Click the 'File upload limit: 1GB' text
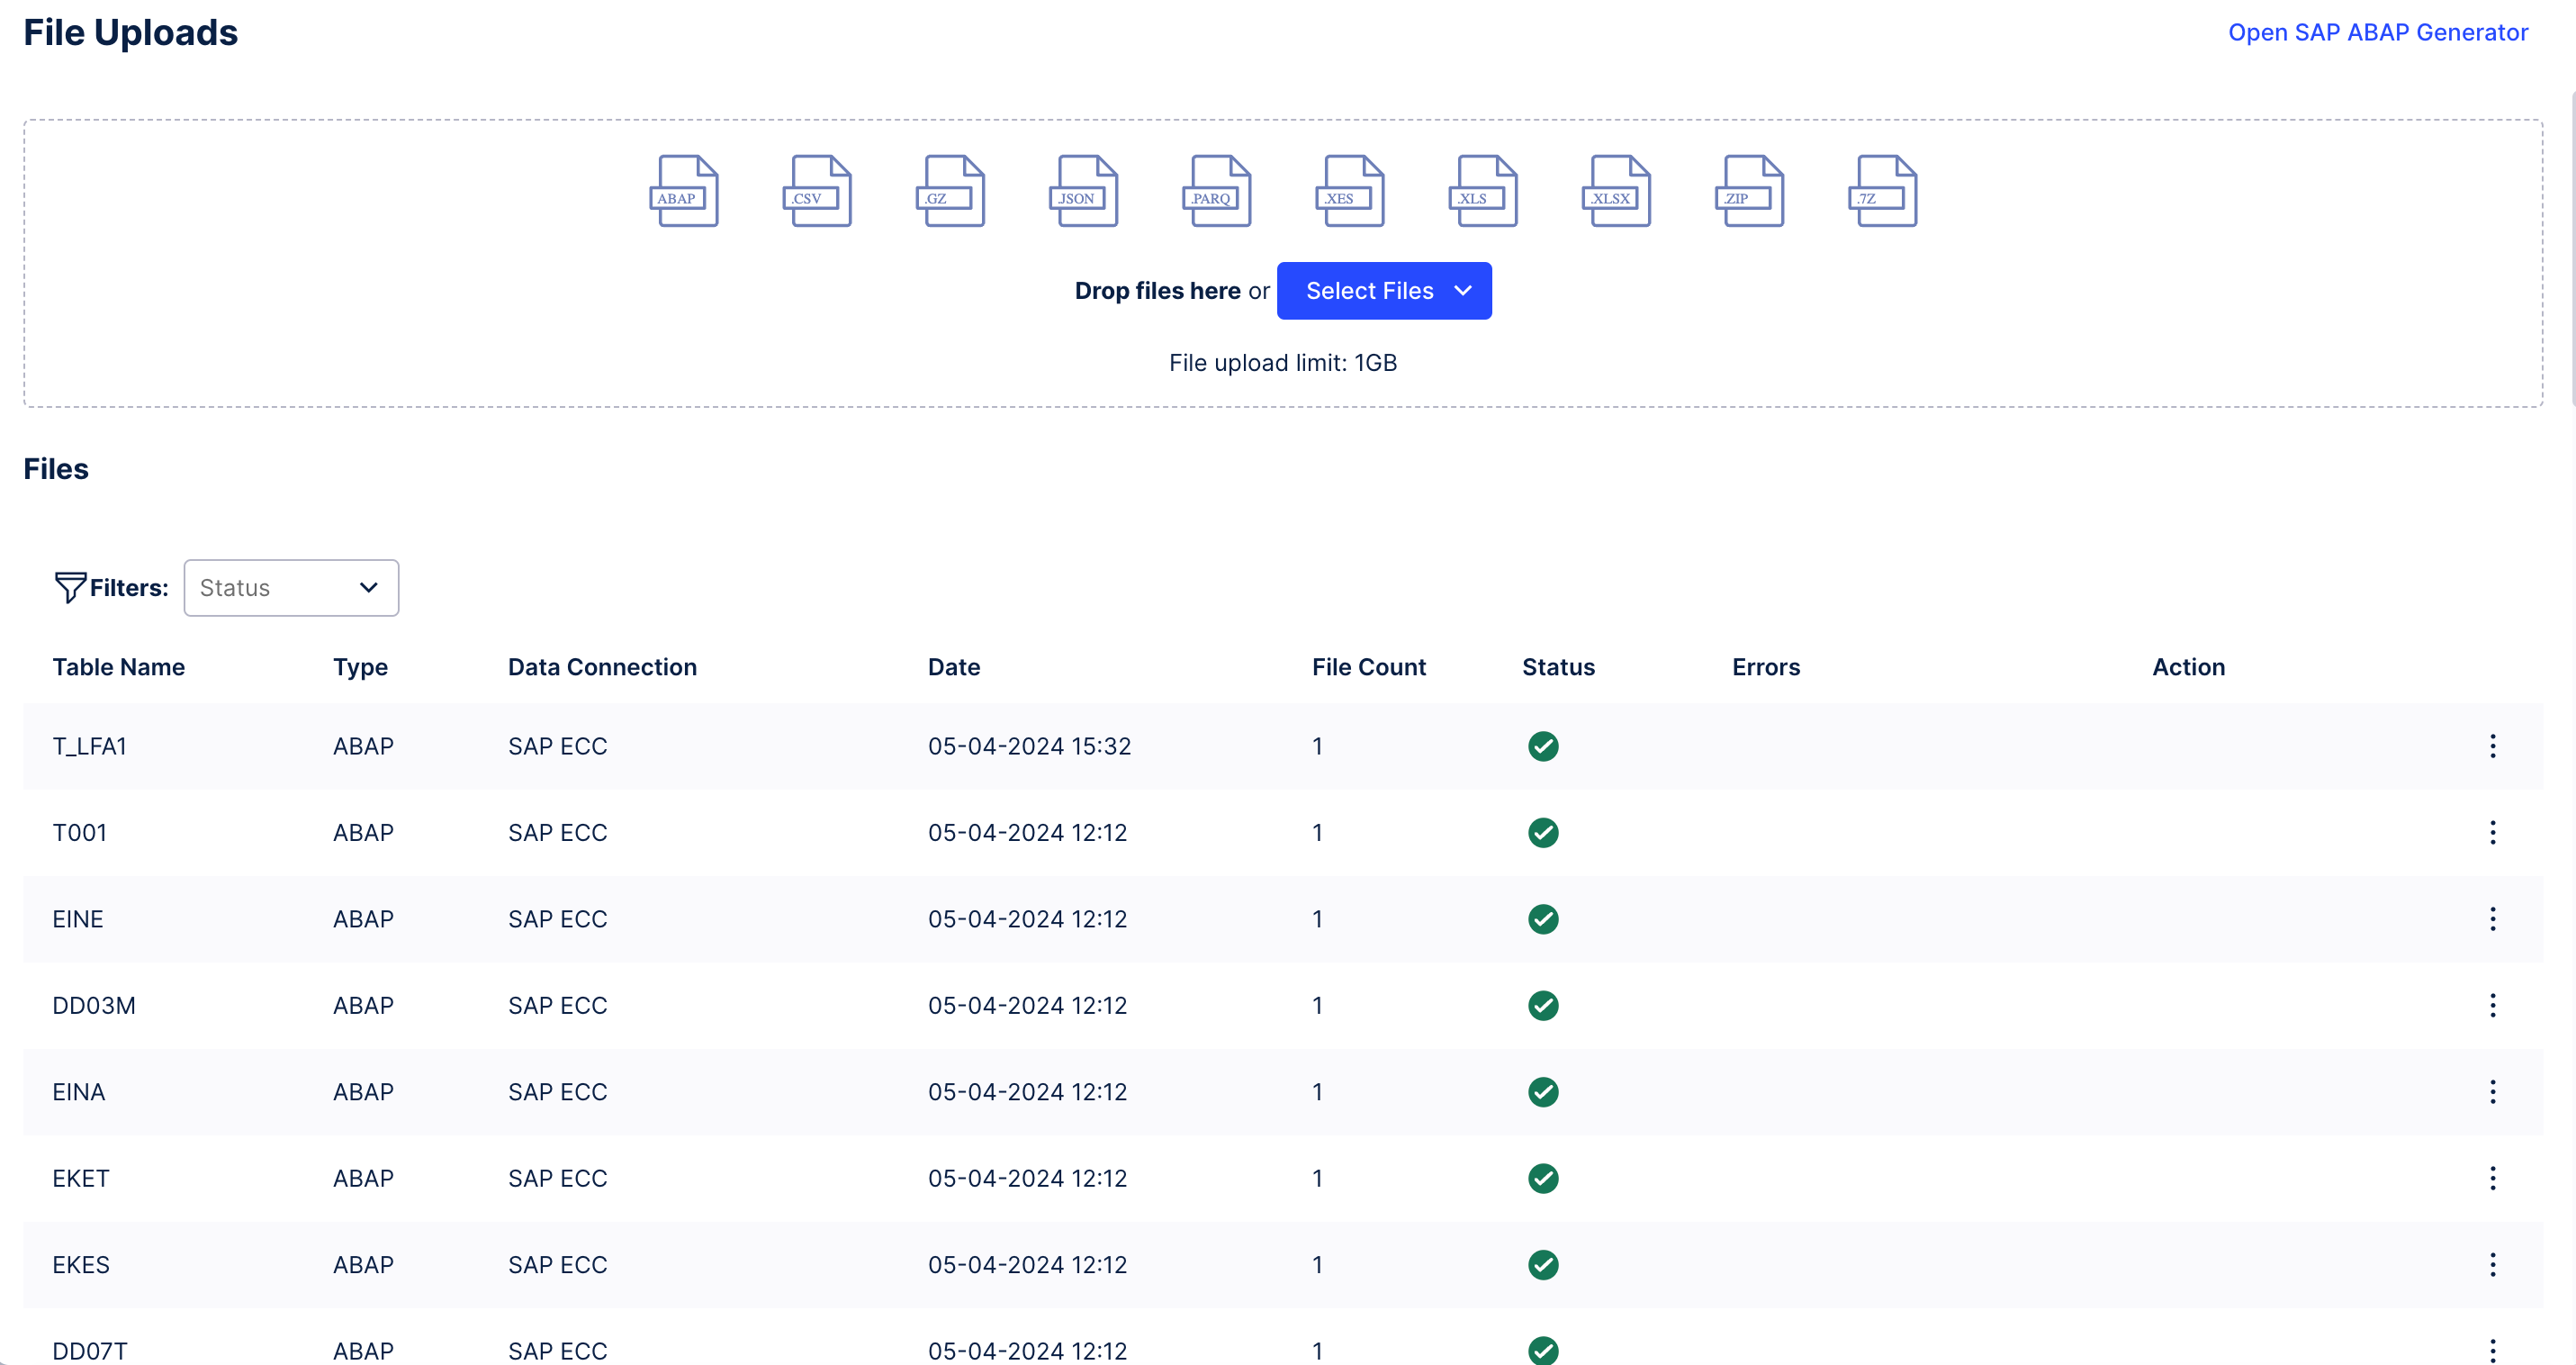The height and width of the screenshot is (1365, 2576). click(1283, 363)
